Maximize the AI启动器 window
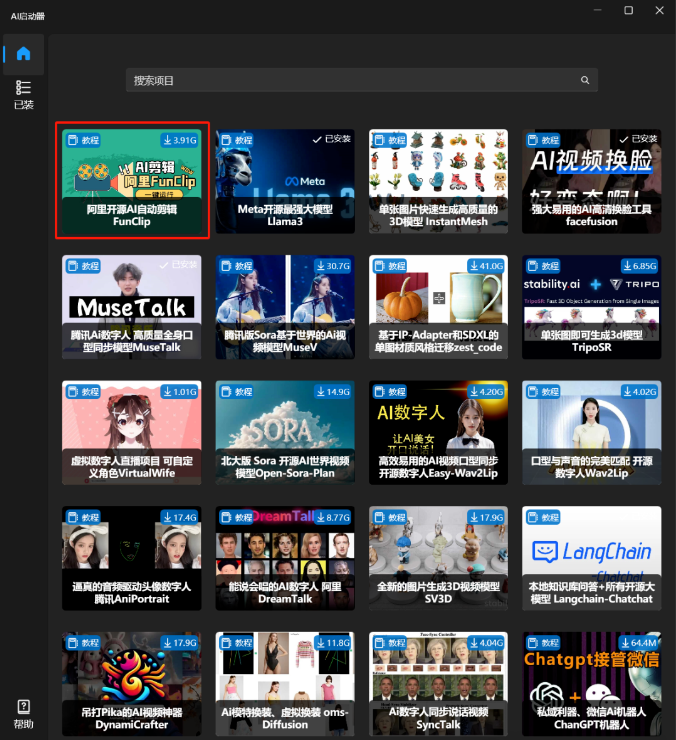The height and width of the screenshot is (740, 676). click(x=628, y=10)
